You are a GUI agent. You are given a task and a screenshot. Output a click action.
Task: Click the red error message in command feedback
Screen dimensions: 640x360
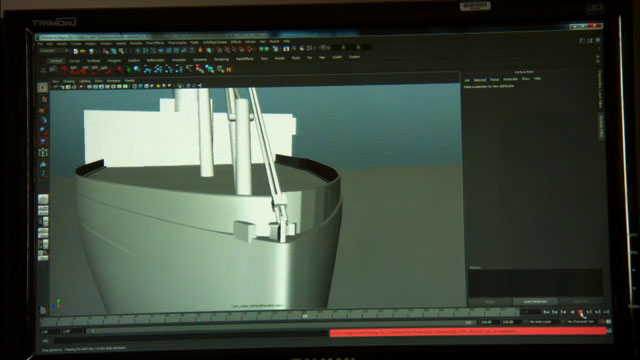468,332
